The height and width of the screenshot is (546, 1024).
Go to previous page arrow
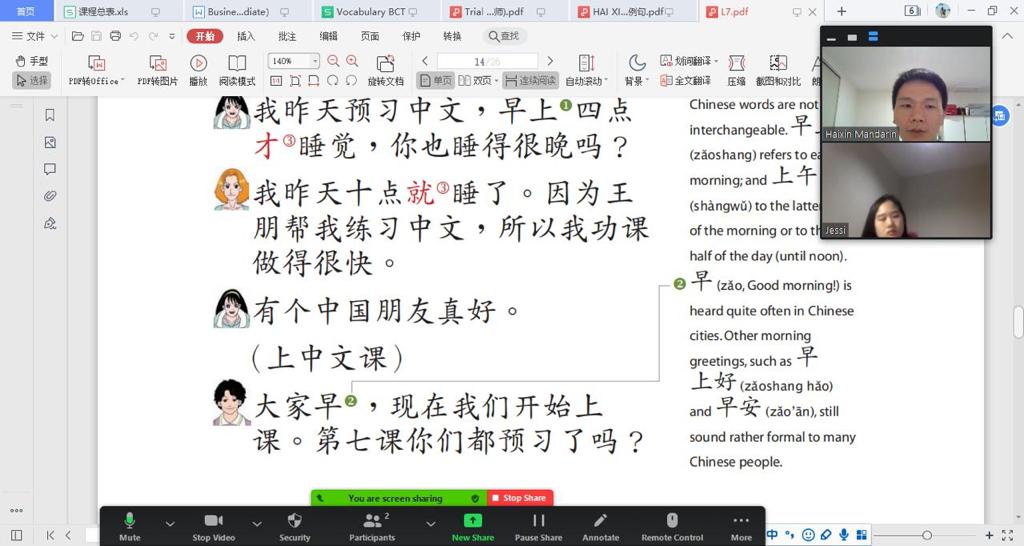[x=425, y=61]
